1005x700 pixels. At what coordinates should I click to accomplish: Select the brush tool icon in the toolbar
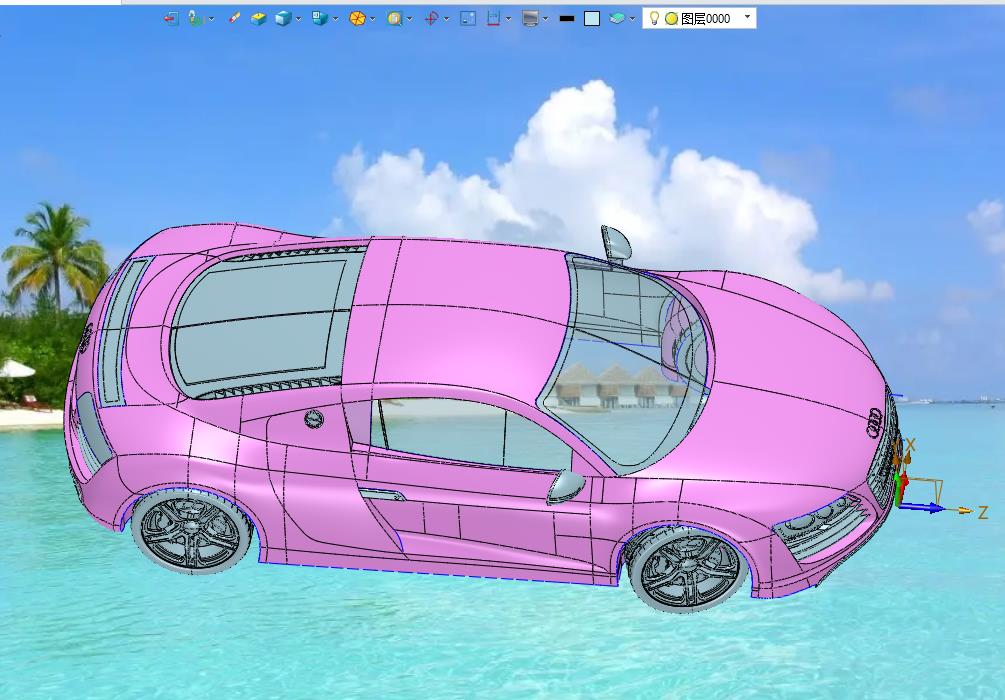tap(235, 18)
